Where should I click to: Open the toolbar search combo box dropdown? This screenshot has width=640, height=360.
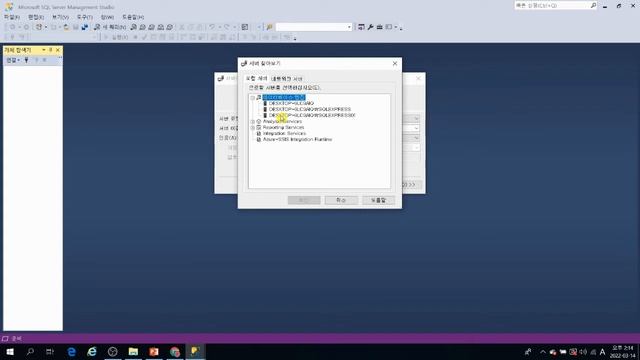[x=349, y=27]
